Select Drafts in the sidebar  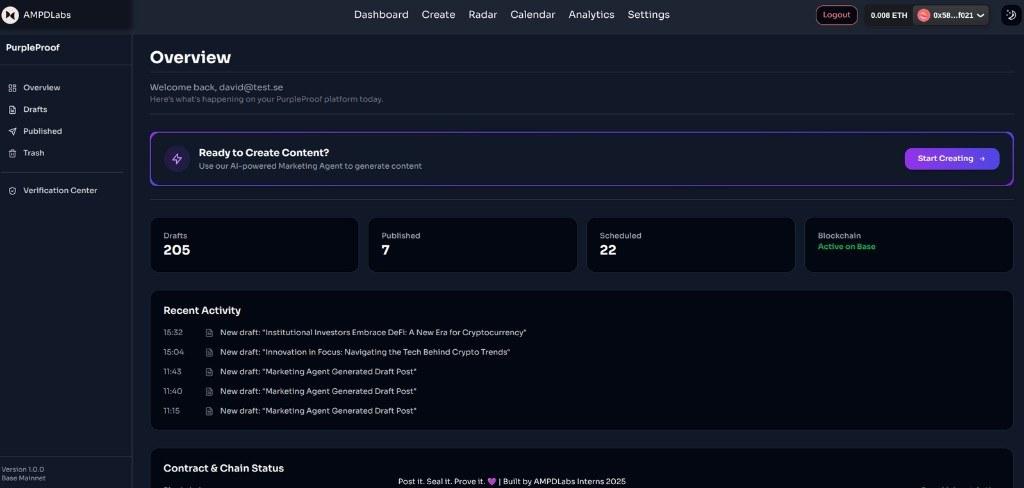(35, 109)
